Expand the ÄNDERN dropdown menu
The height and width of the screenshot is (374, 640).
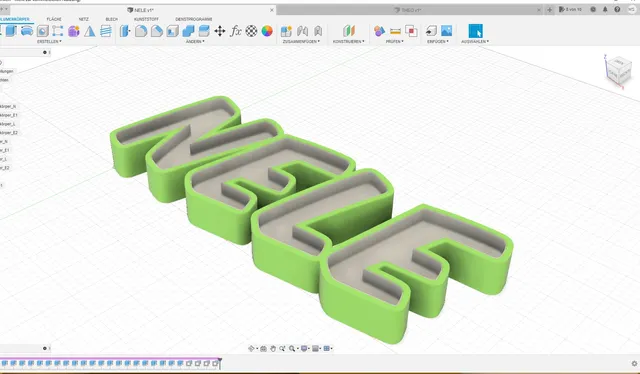point(195,42)
